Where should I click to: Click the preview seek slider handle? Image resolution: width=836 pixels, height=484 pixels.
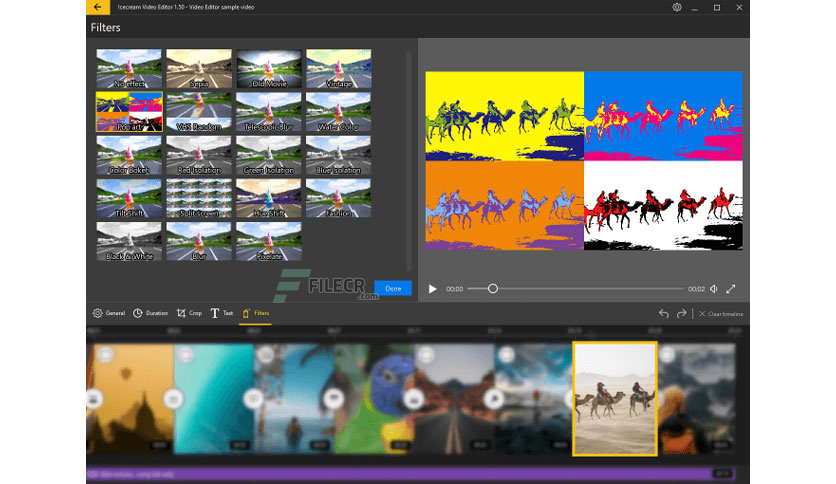click(493, 289)
